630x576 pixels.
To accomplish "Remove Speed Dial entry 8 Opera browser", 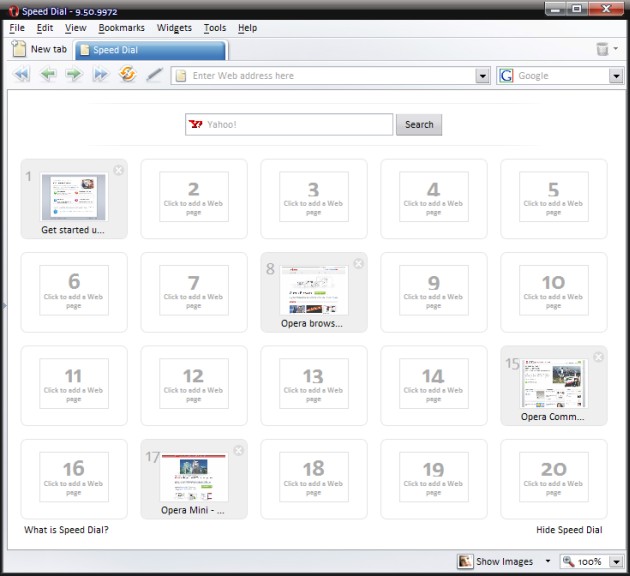I will click(x=358, y=263).
